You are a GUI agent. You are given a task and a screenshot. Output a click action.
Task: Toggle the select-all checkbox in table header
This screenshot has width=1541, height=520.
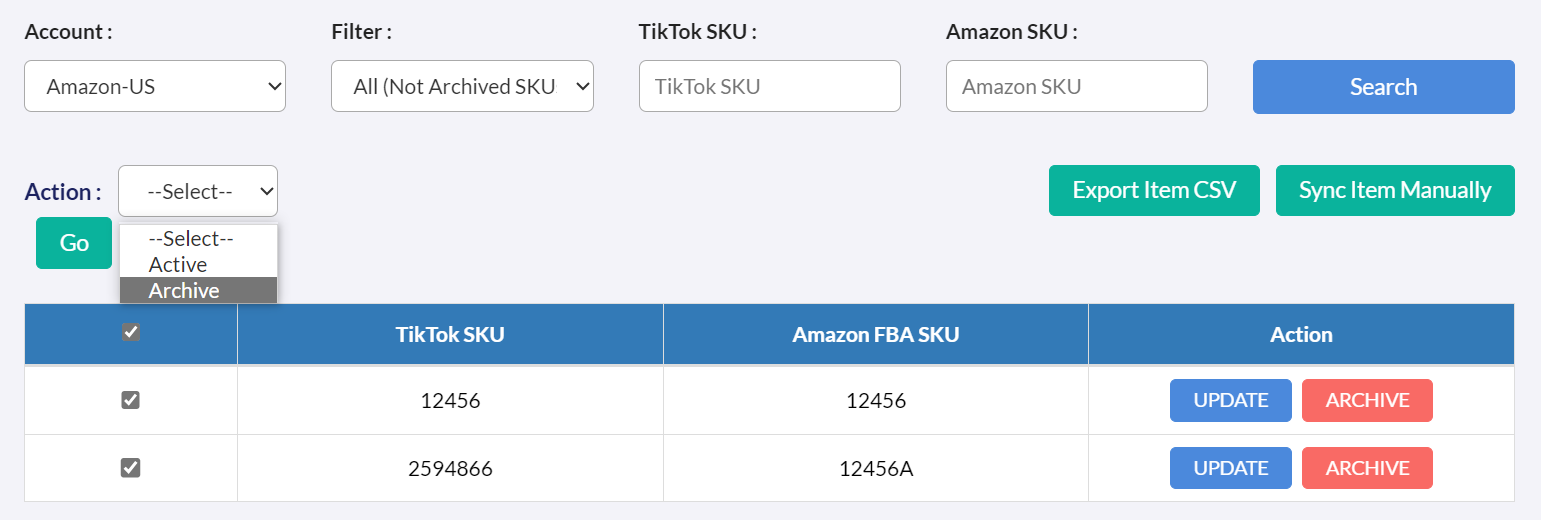[x=131, y=333]
